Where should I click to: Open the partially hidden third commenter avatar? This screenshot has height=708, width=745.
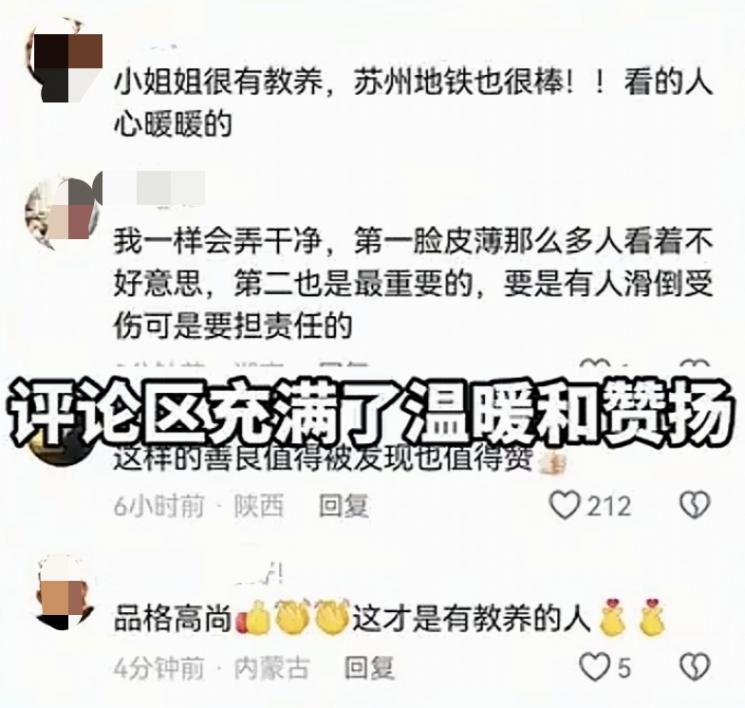tap(61, 449)
